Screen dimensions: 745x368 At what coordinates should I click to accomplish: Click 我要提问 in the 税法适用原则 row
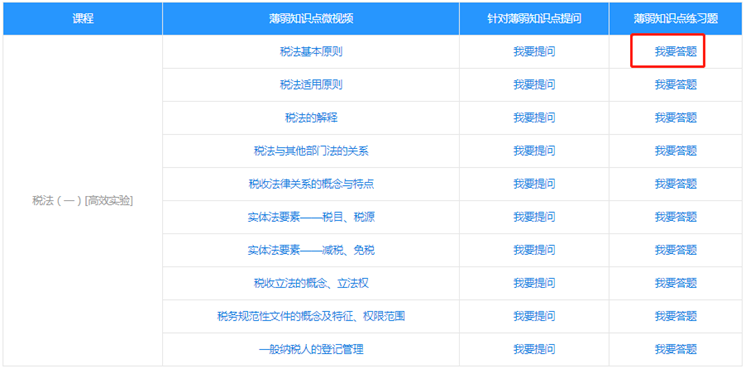pos(534,85)
